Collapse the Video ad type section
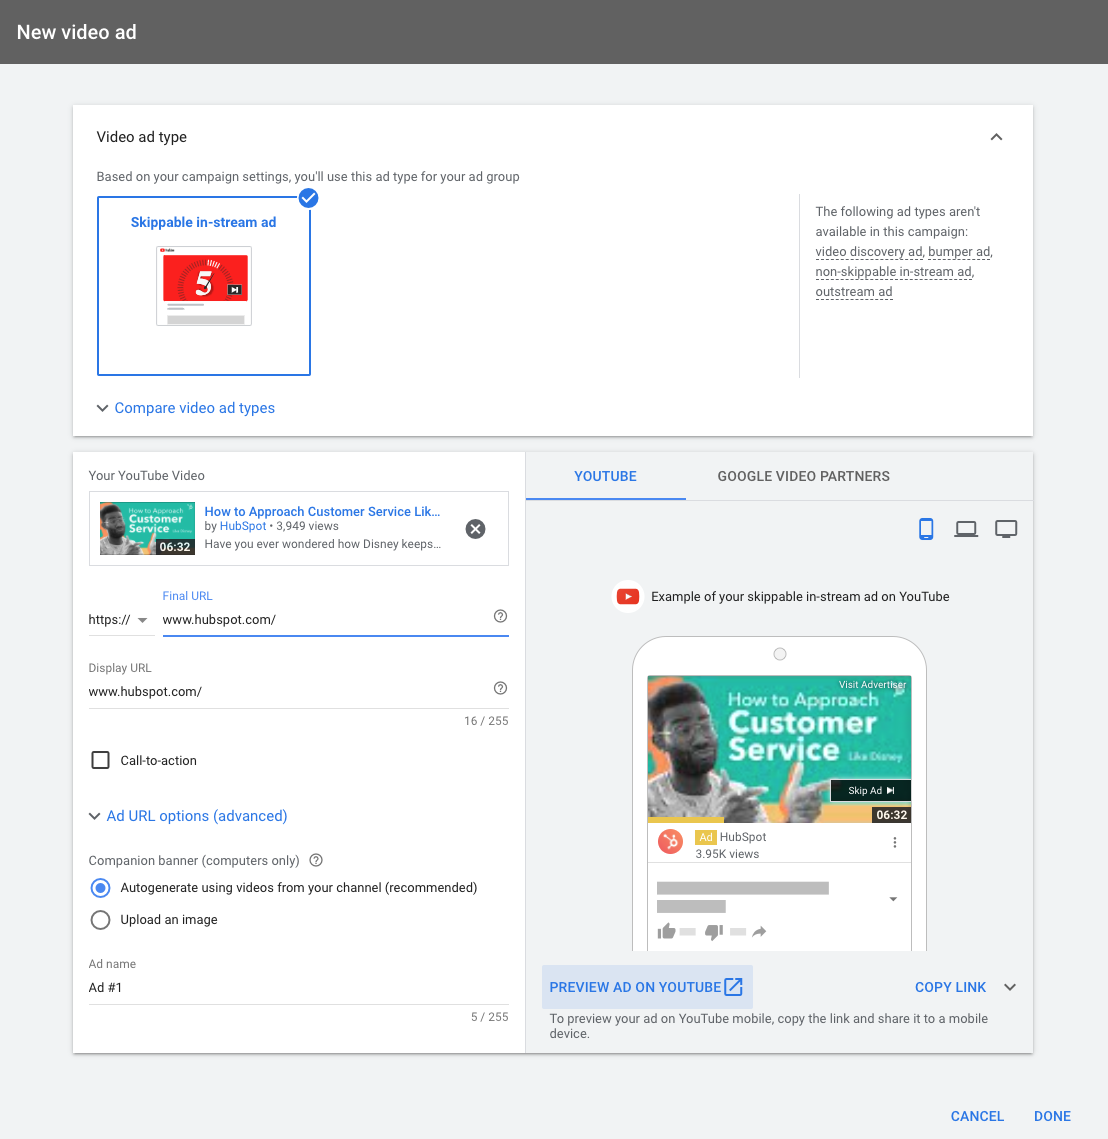 click(996, 137)
